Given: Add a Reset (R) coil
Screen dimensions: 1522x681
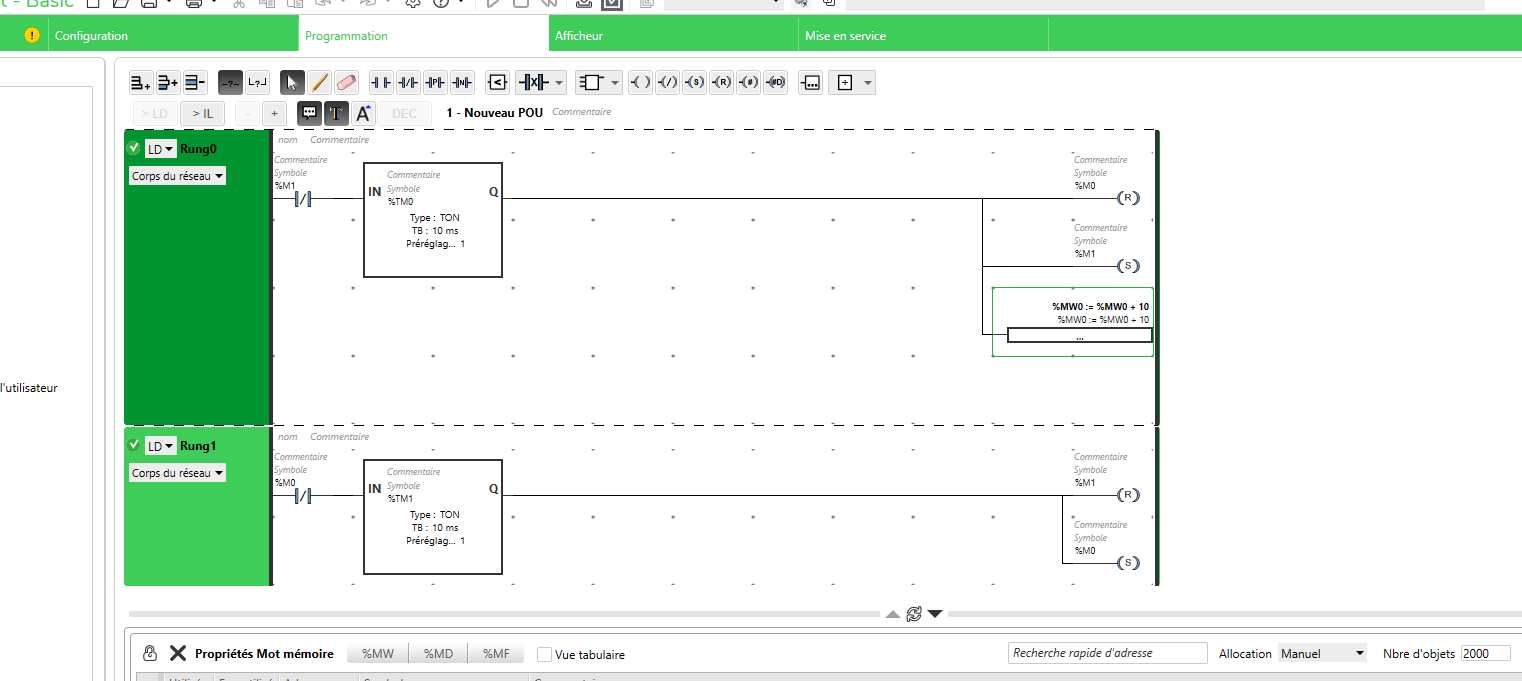Looking at the screenshot, I should coord(721,82).
